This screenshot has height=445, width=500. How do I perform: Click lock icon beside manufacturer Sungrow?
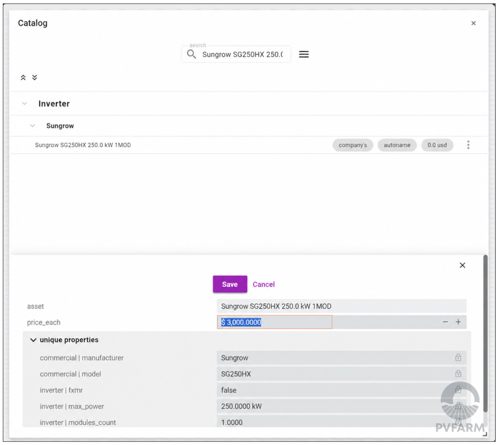point(458,357)
